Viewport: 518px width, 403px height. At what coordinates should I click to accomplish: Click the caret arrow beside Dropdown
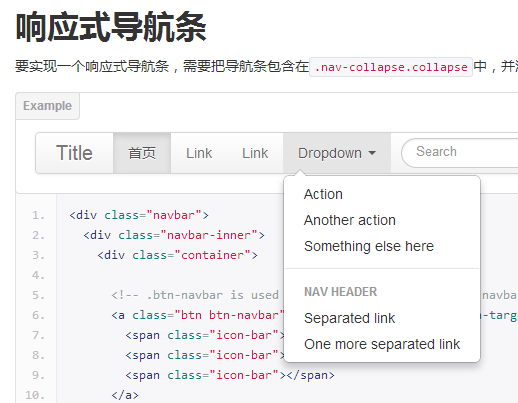coord(372,153)
